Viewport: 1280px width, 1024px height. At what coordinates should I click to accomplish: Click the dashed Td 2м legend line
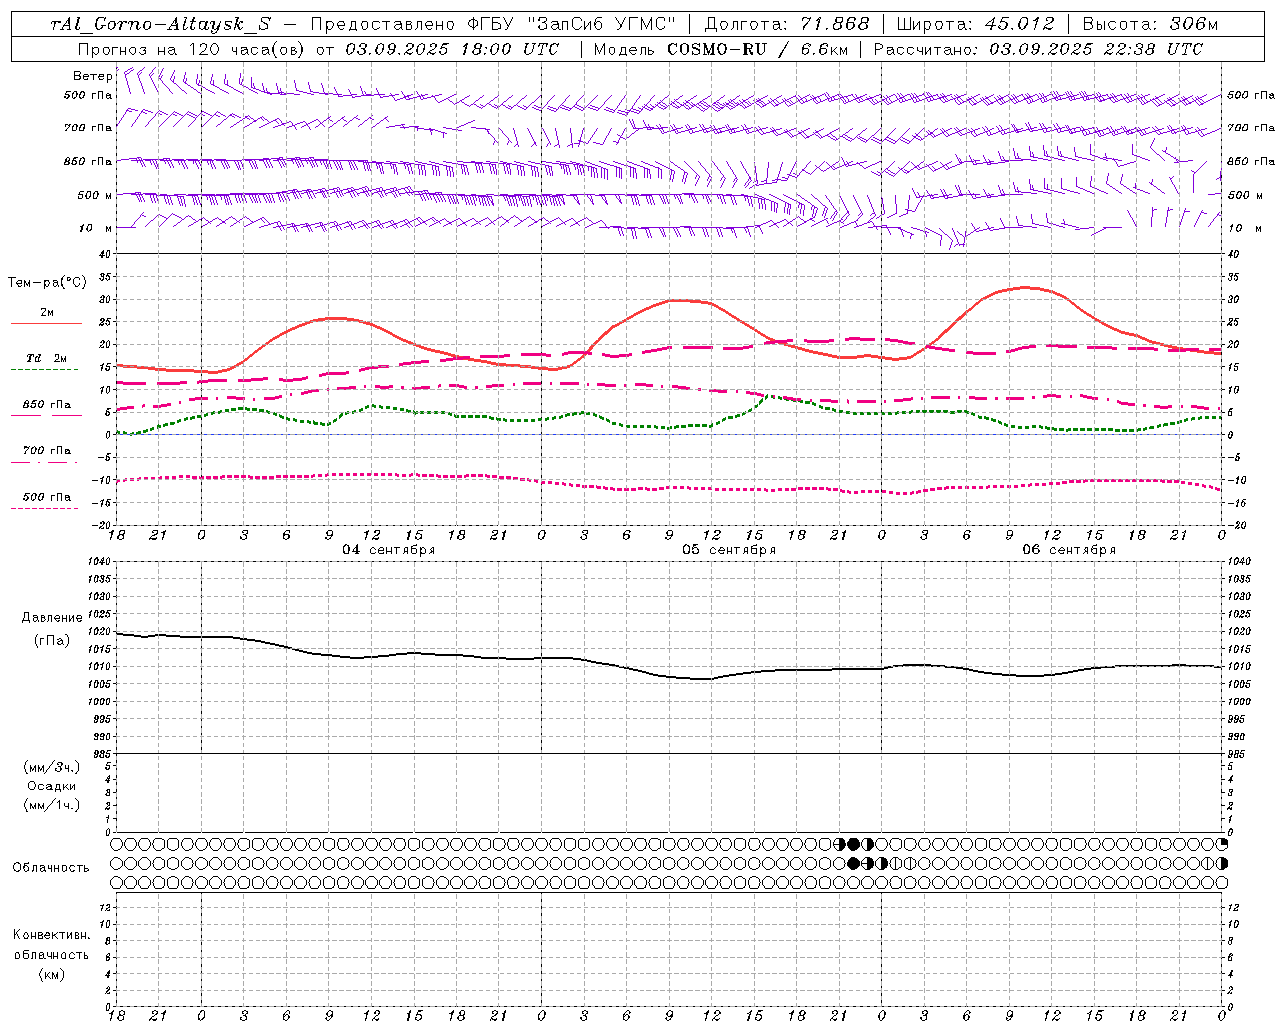pyautogui.click(x=44, y=369)
